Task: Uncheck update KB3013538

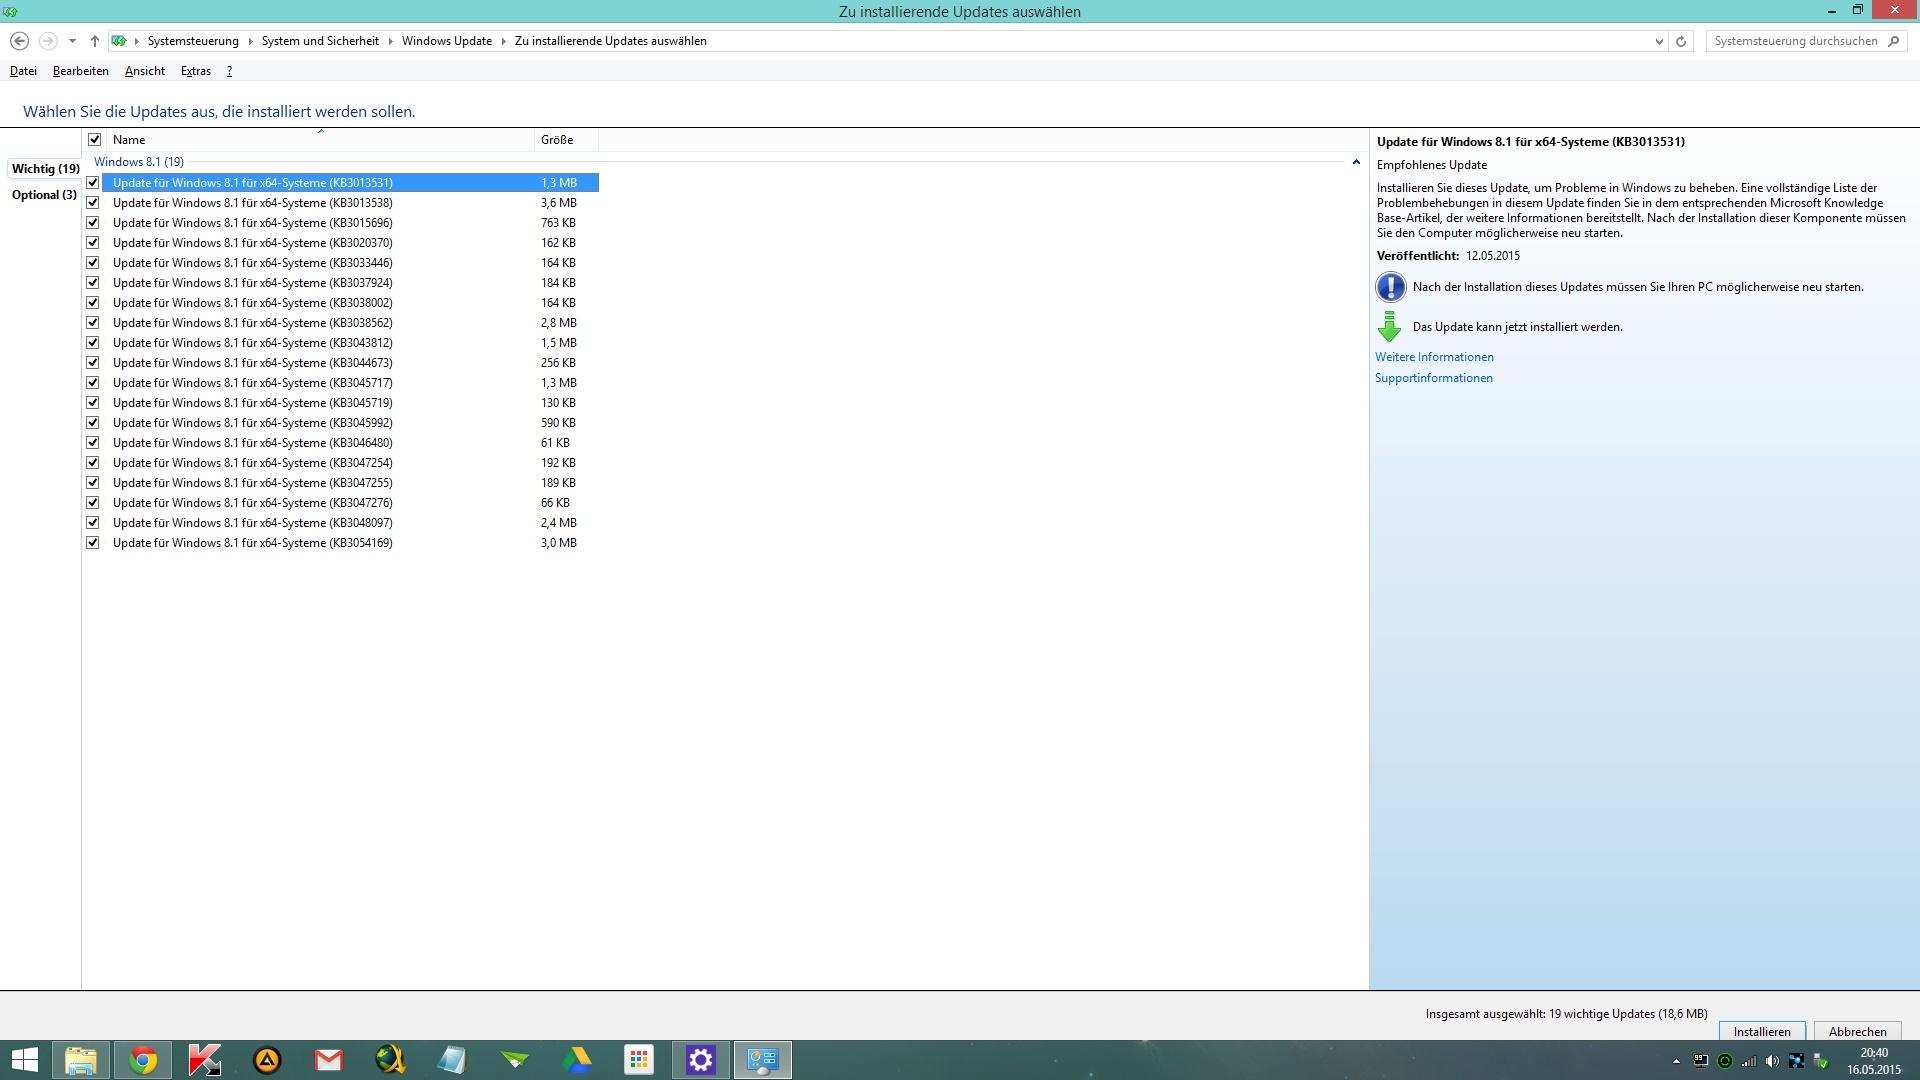Action: [x=93, y=203]
